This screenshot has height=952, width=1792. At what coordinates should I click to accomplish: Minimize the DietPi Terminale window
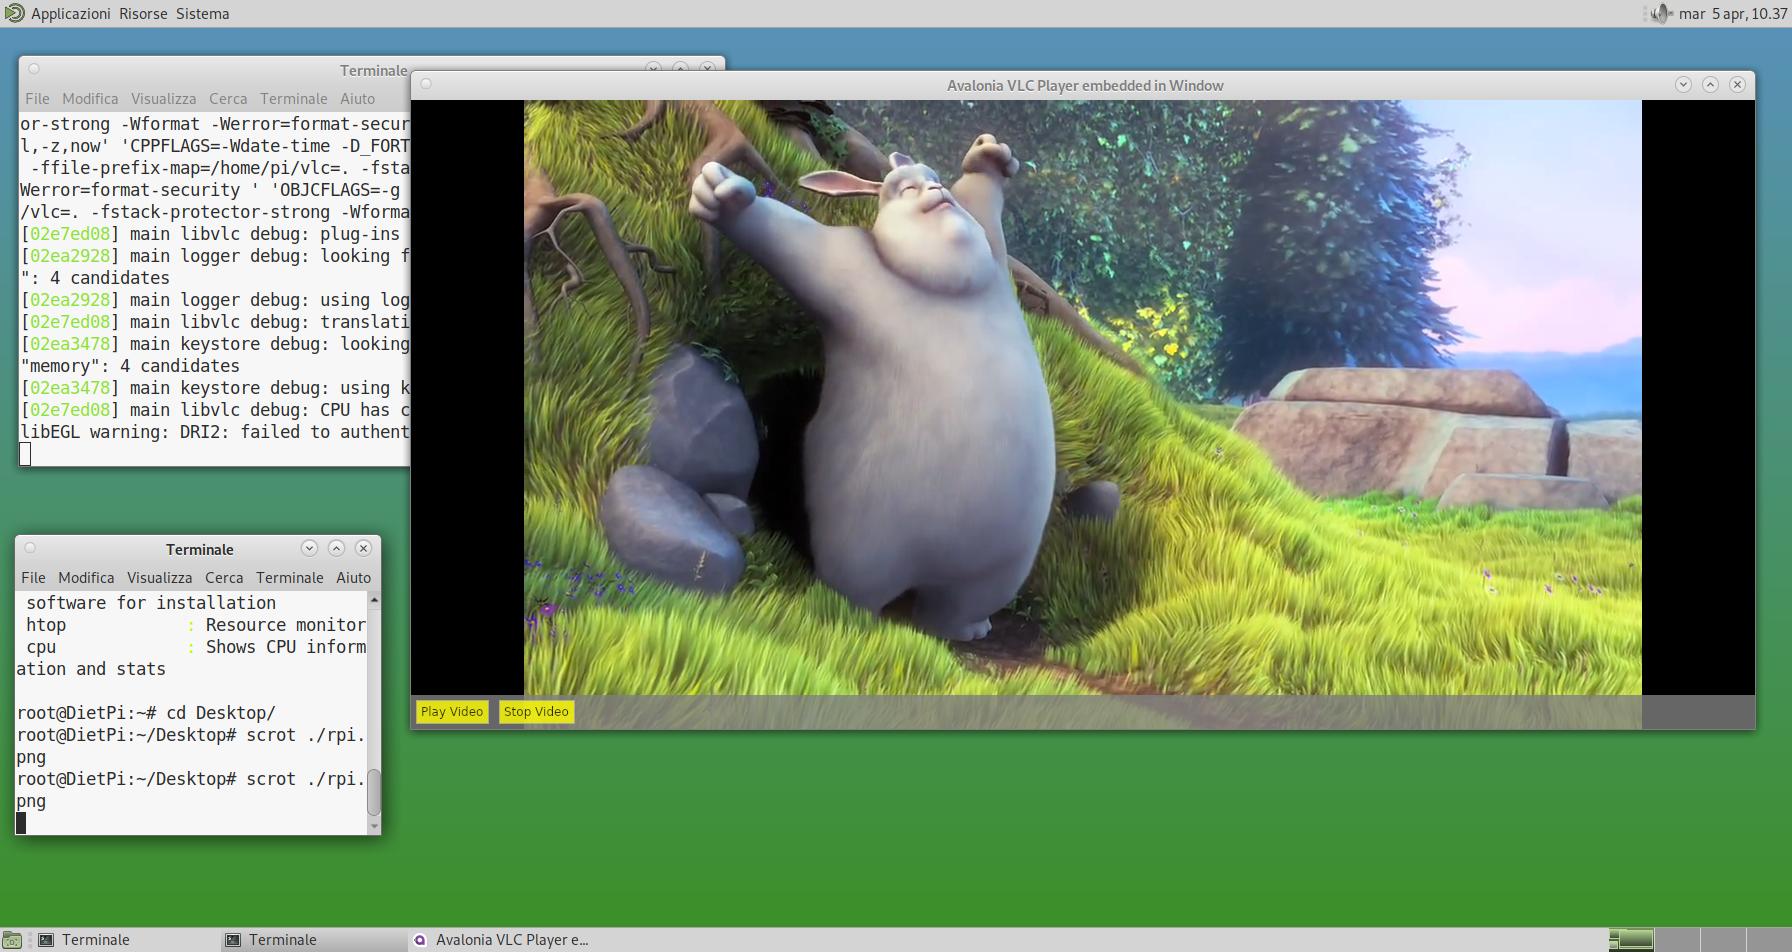[309, 548]
